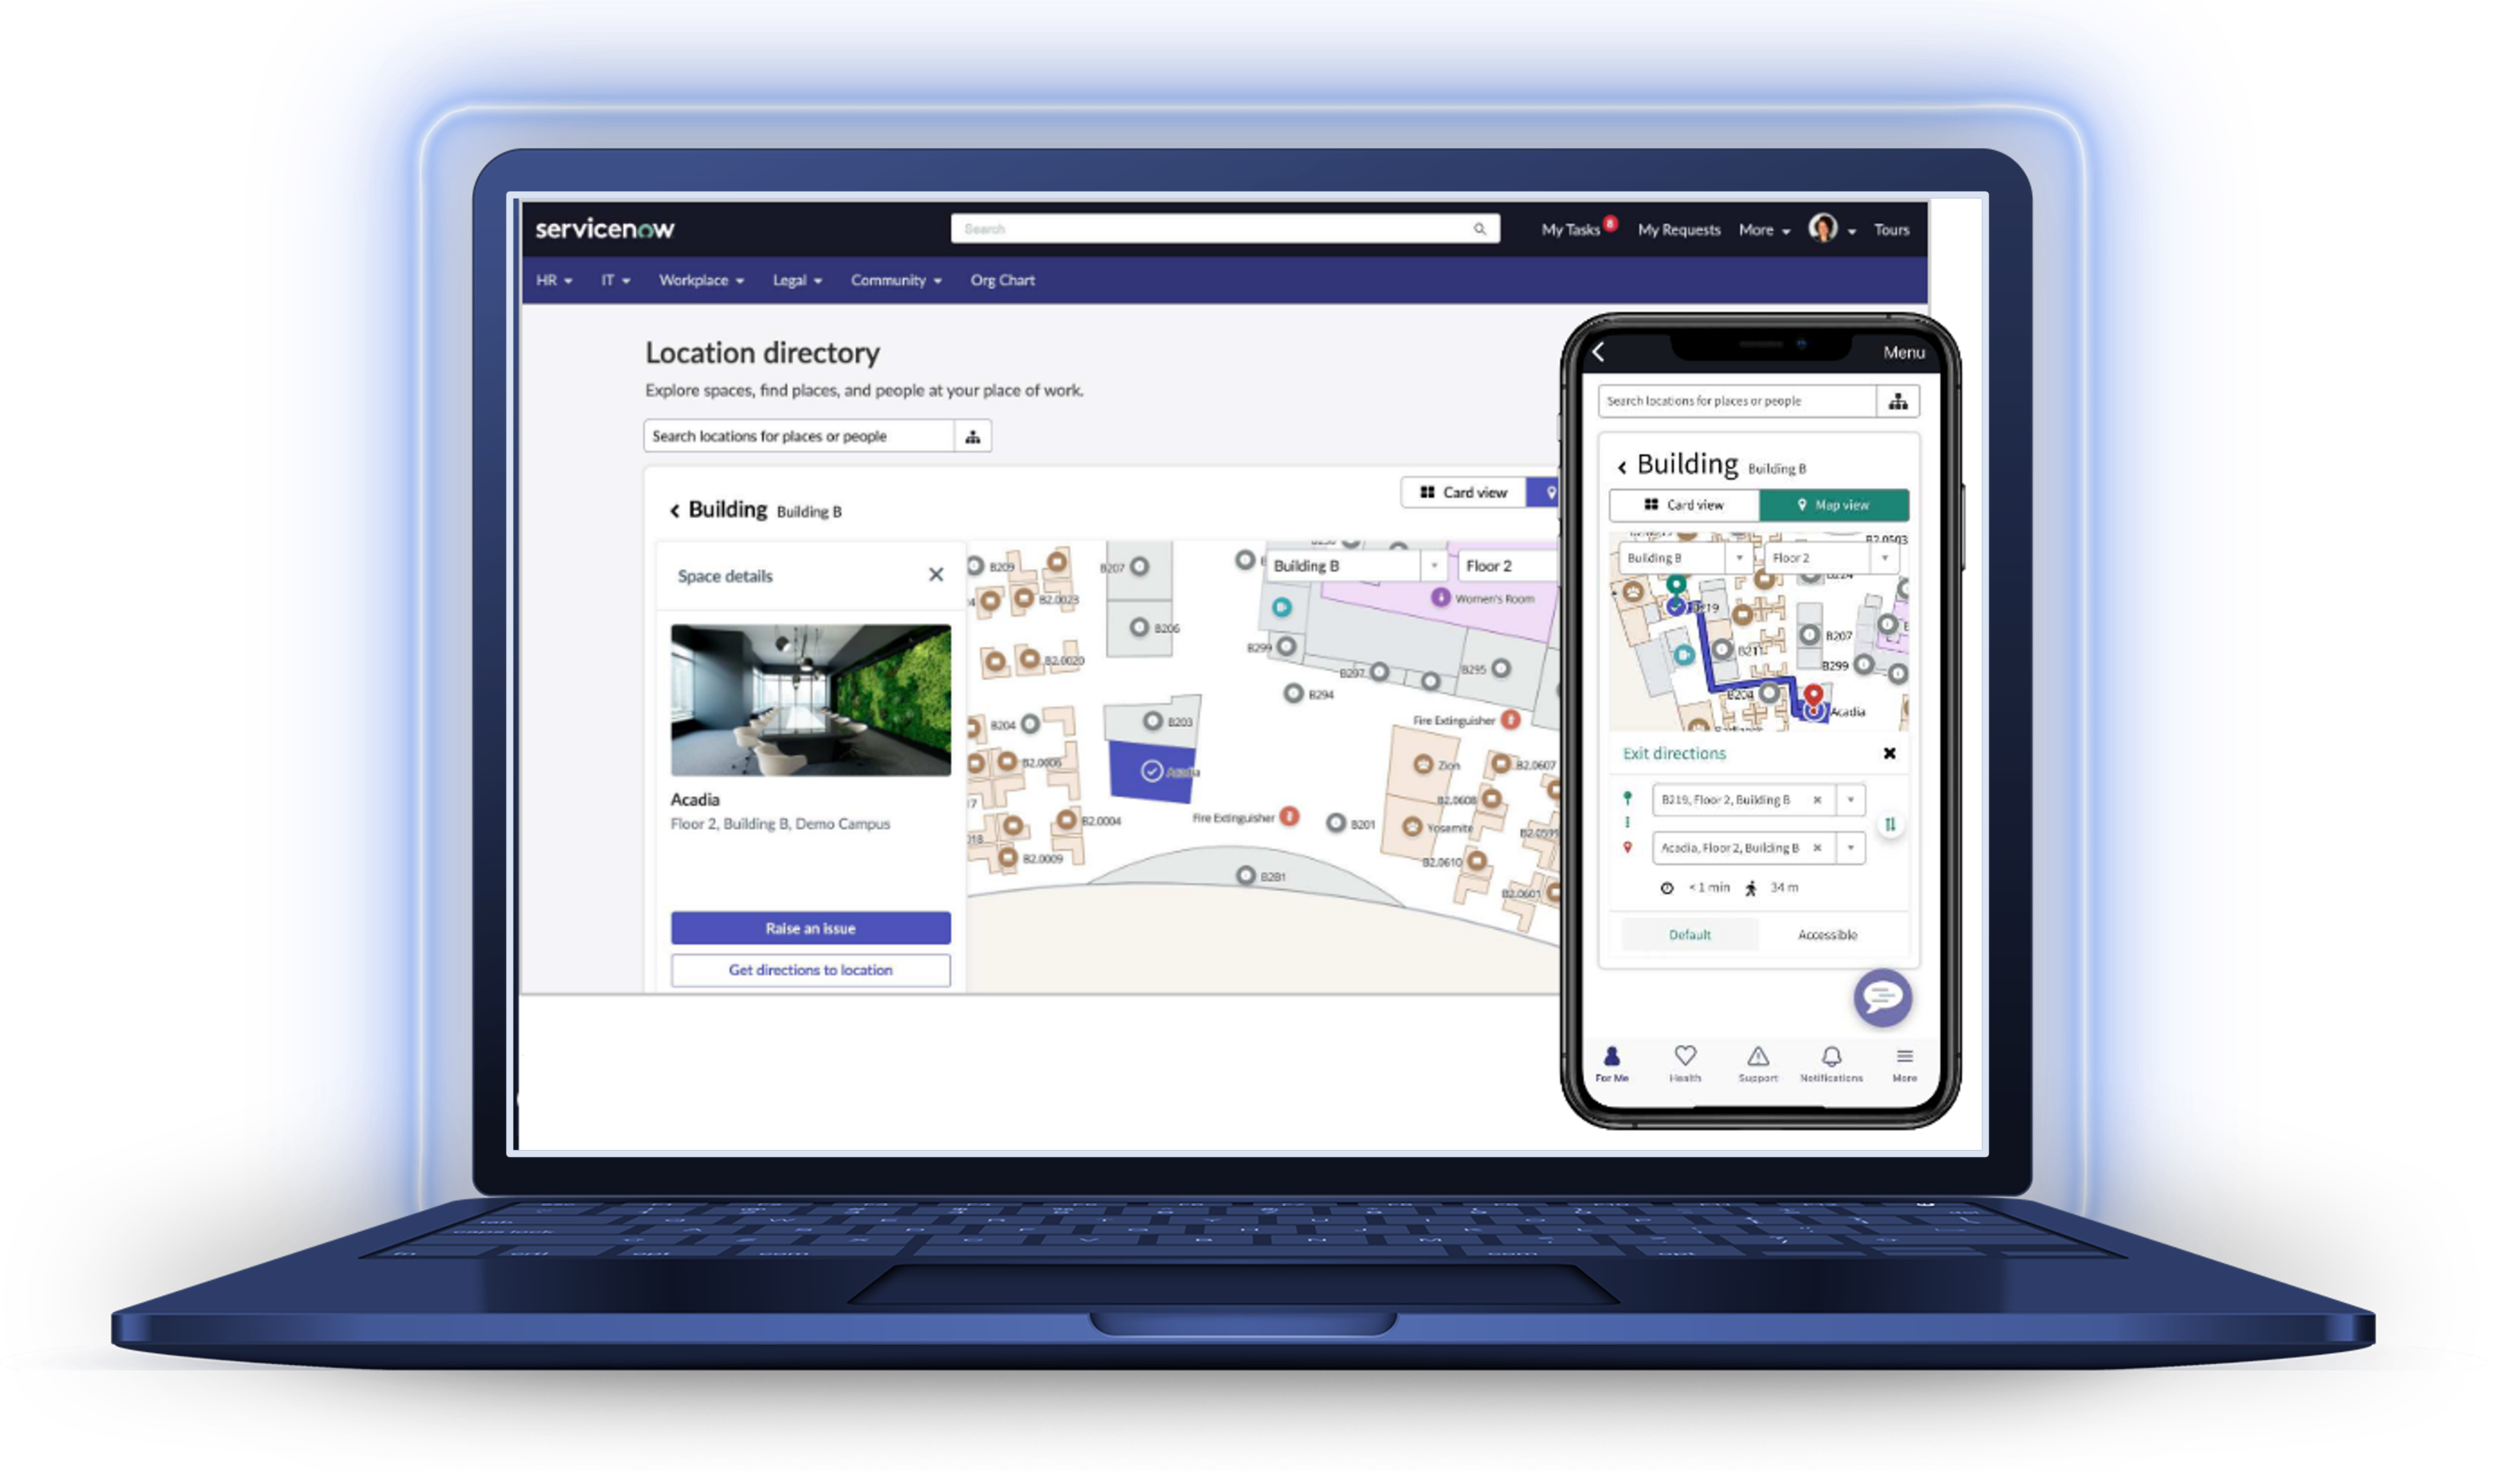Click the org chart people icon

pos(973,436)
